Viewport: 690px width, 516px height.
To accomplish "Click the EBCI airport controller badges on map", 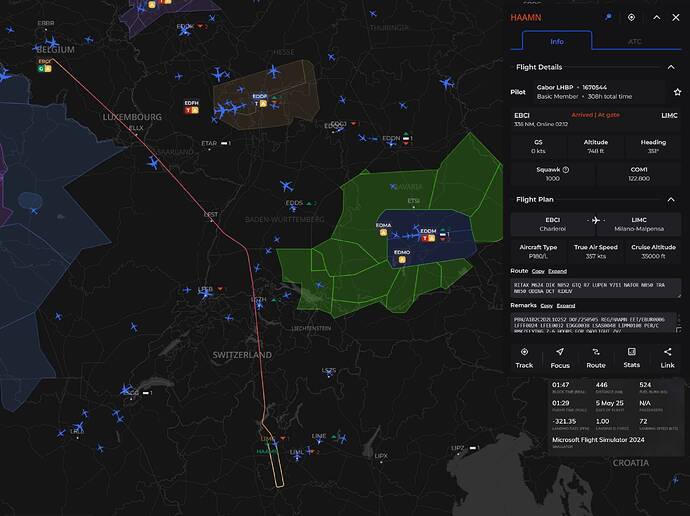I will tap(44, 68).
